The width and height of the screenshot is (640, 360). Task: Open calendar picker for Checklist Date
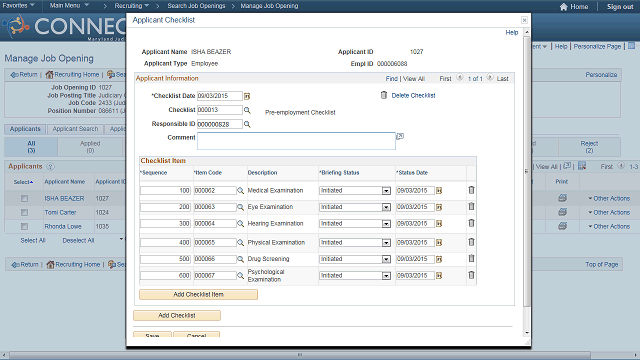pyautogui.click(x=247, y=96)
